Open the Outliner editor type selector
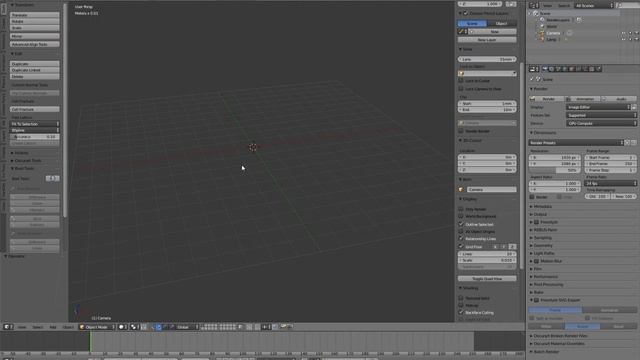 tap(534, 5)
